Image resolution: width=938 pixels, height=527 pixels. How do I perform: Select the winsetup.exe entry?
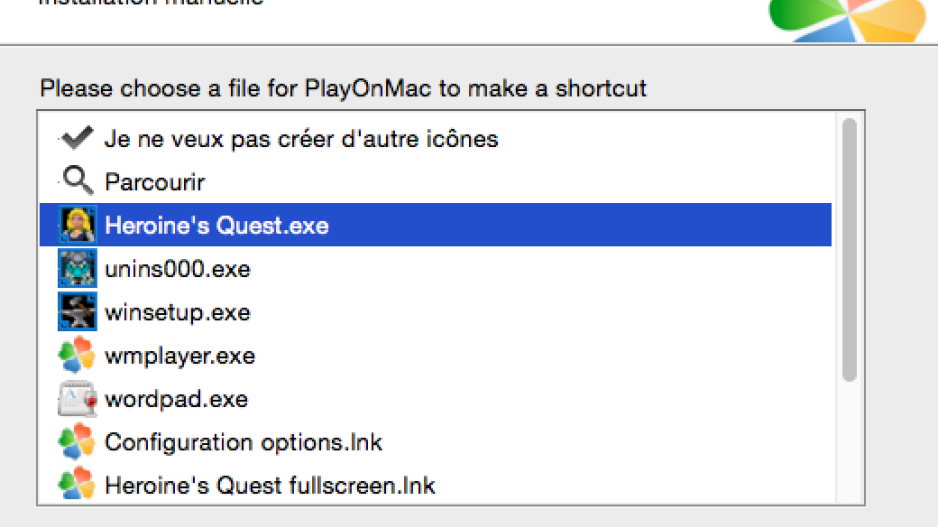(436, 312)
